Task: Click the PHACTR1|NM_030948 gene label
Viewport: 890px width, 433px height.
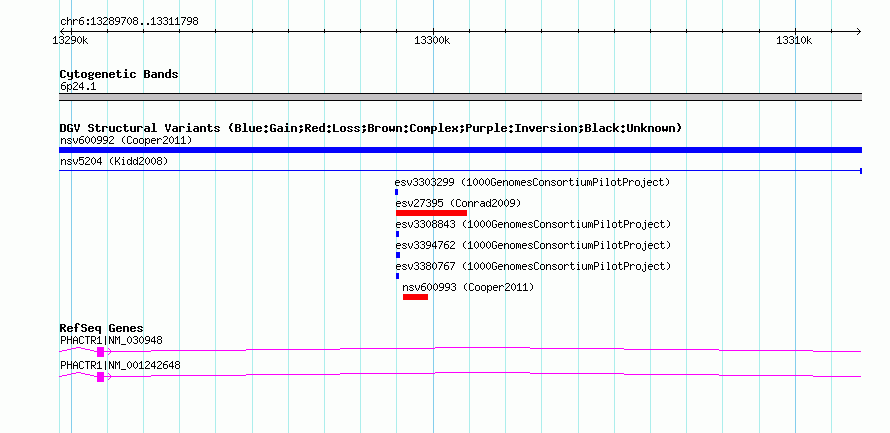Action: click(111, 340)
